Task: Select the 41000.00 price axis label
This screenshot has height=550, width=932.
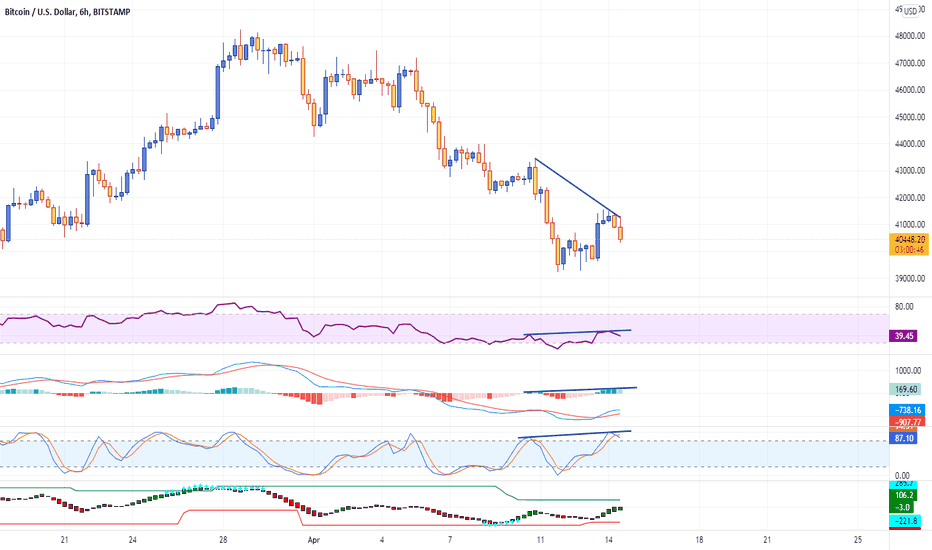Action: 909,224
